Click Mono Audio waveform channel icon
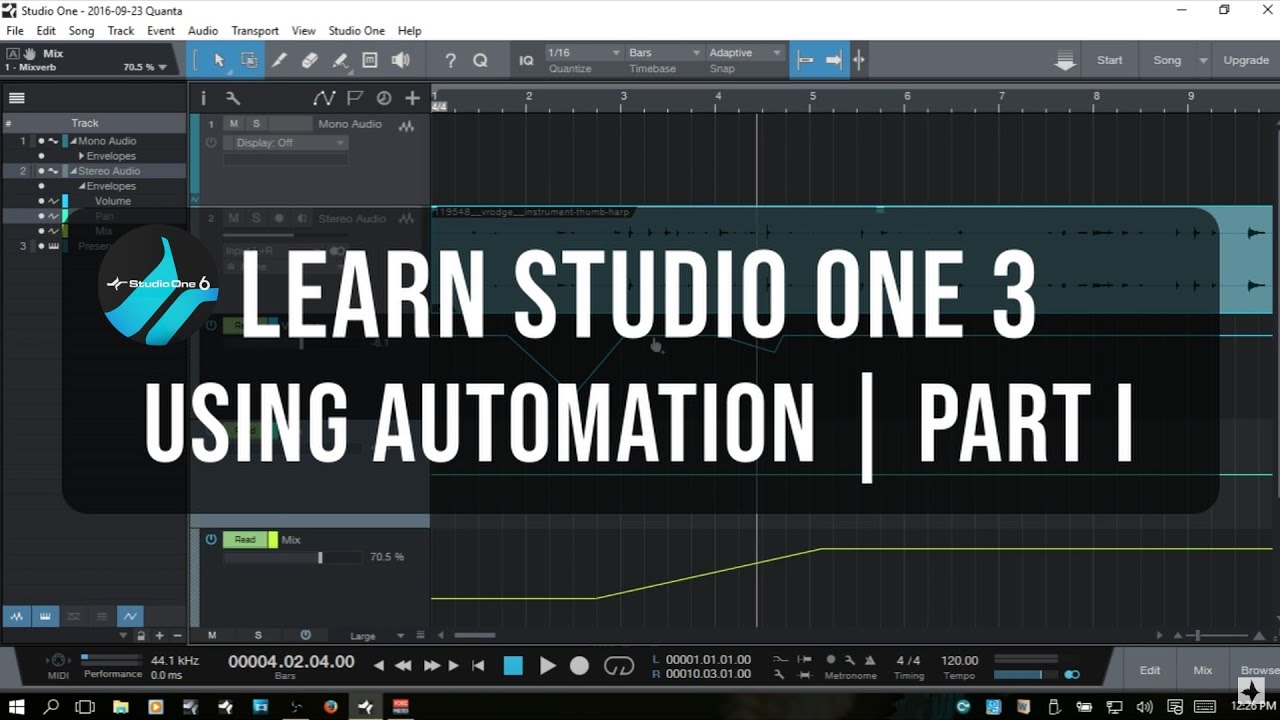Screen dimensions: 1280x720 [406, 127]
